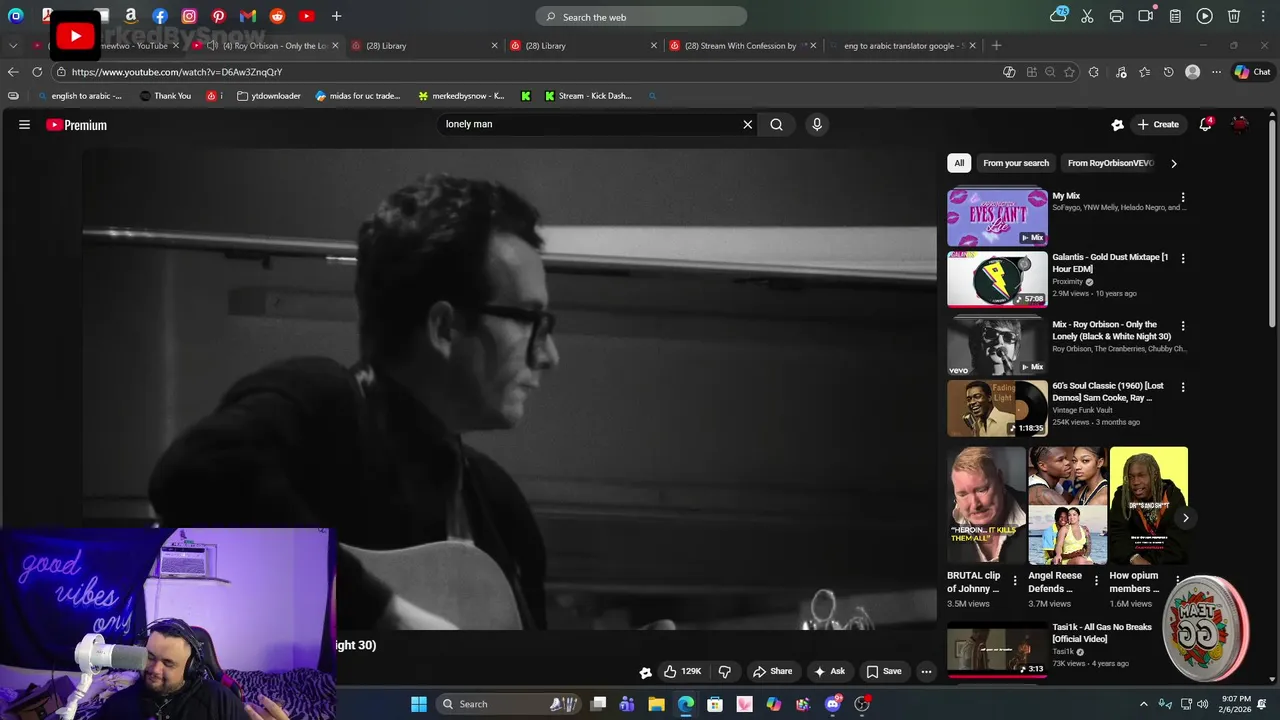Reload the current page

click(37, 72)
